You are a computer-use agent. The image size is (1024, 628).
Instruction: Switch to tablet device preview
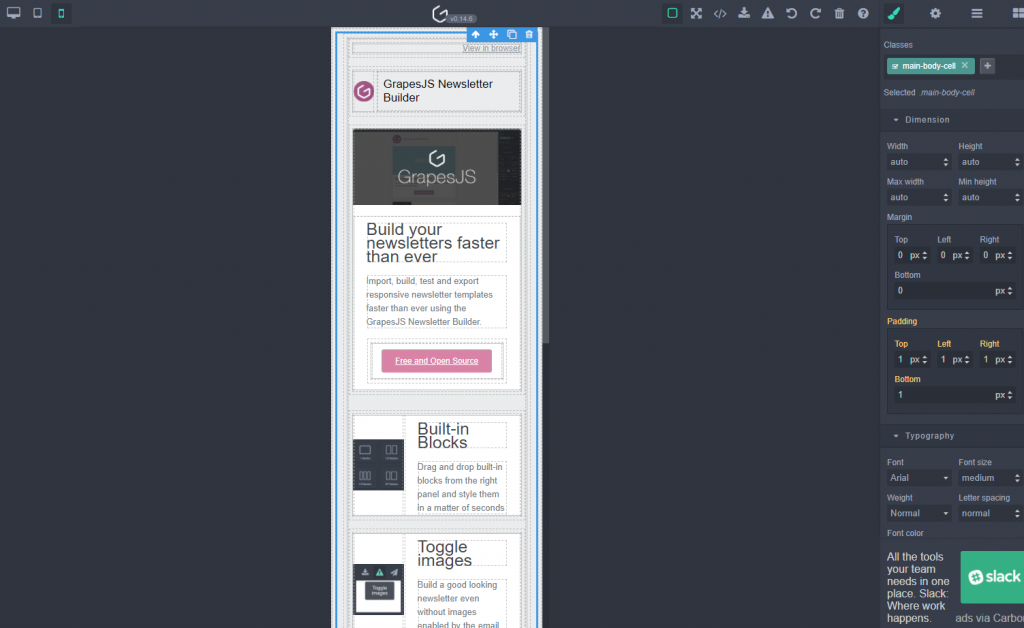tap(37, 13)
